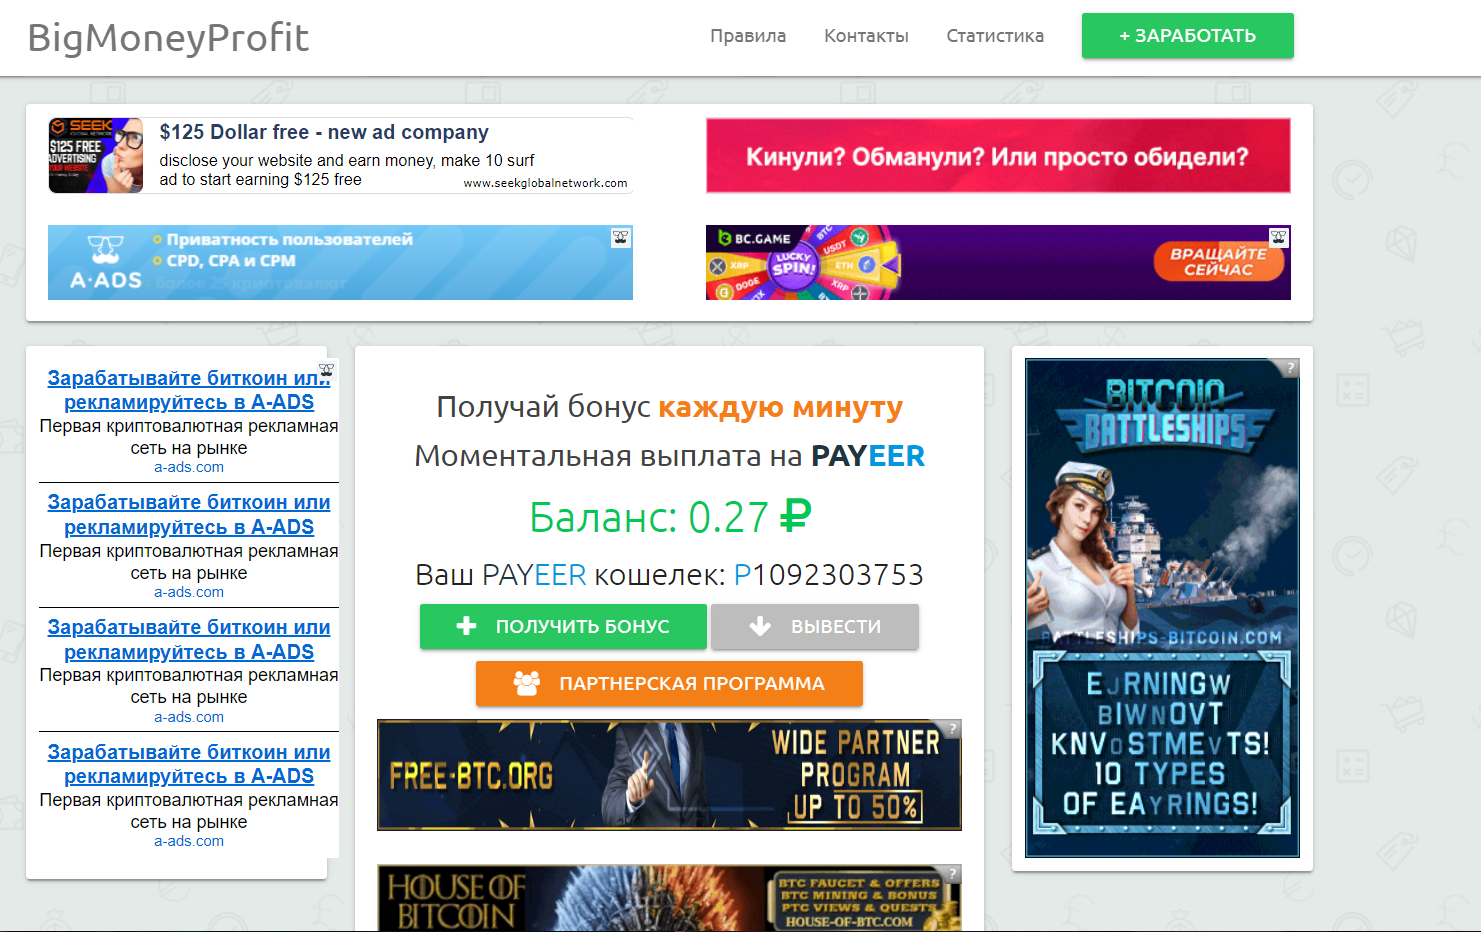Image resolution: width=1481 pixels, height=932 pixels.
Task: Click the second a-ads.com URL text
Action: (x=189, y=592)
